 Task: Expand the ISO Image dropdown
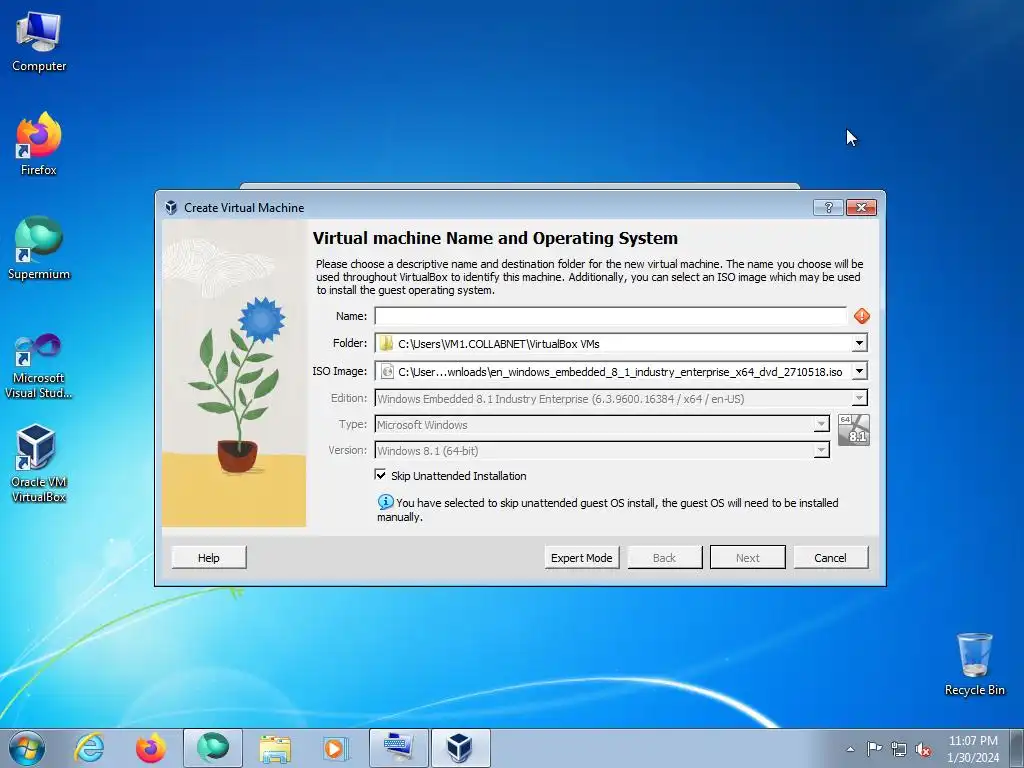pos(859,372)
